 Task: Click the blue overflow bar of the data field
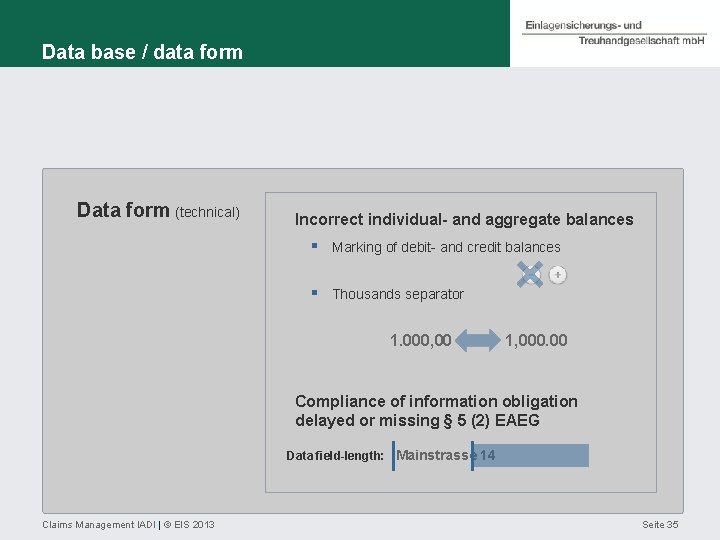(x=531, y=456)
